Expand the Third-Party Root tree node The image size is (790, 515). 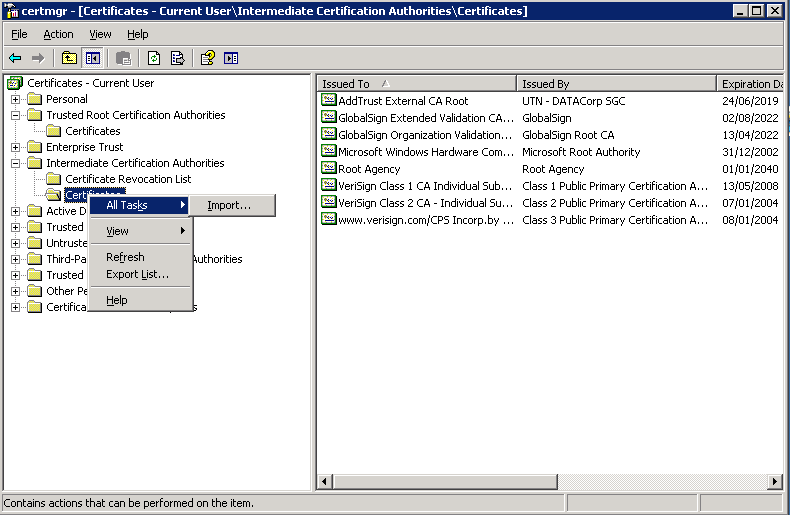[x=16, y=260]
